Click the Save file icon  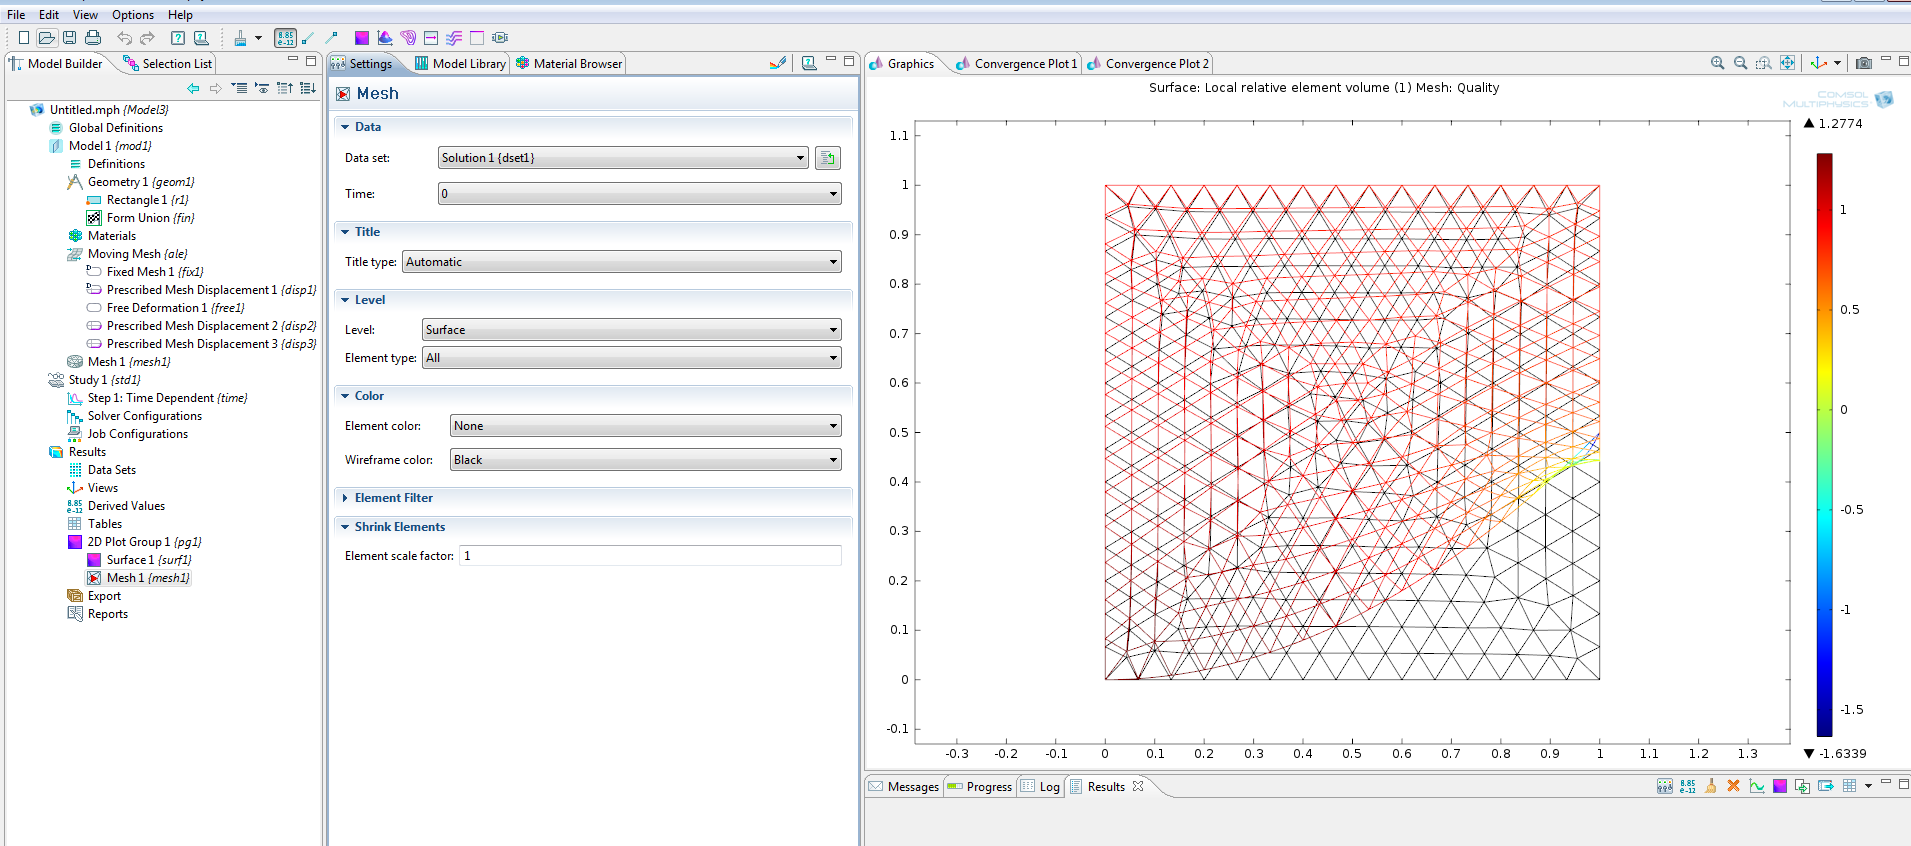(69, 38)
